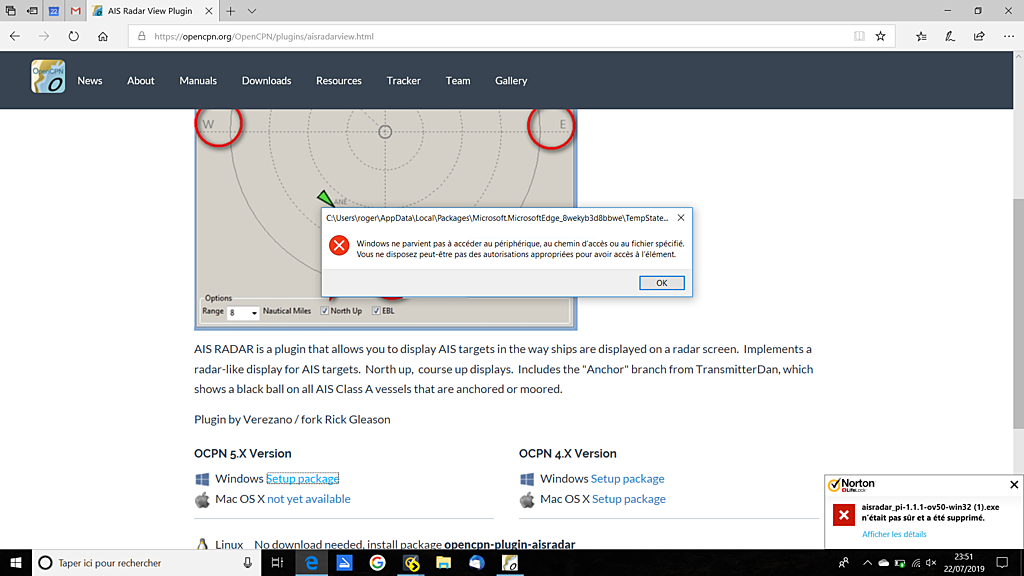The height and width of the screenshot is (576, 1024).
Task: Open OpenCPN app on the taskbar
Action: click(x=509, y=562)
